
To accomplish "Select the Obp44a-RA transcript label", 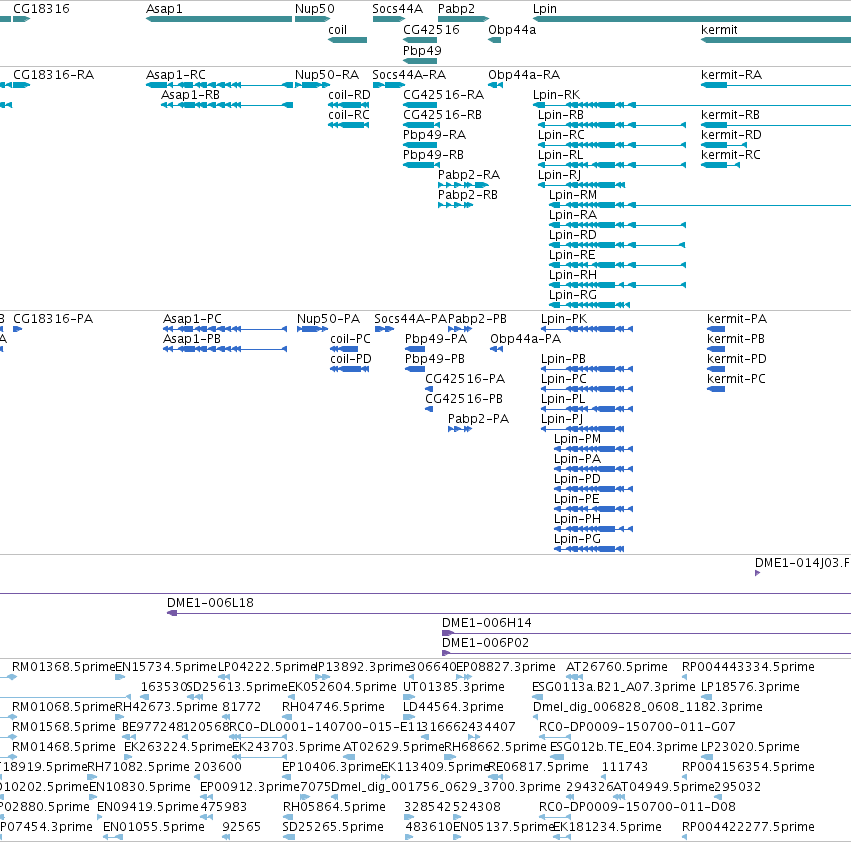I will 524,75.
